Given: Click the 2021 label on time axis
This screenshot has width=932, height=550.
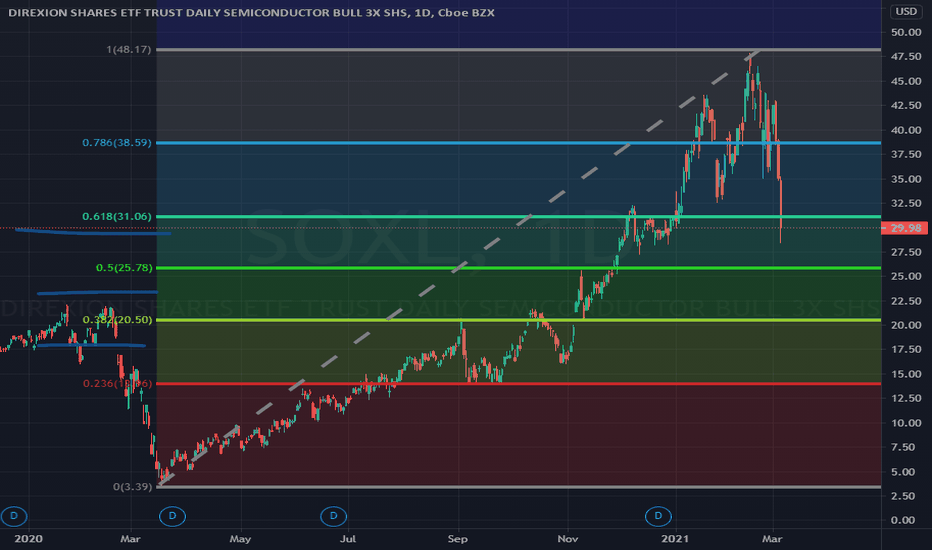Looking at the screenshot, I should click(675, 539).
